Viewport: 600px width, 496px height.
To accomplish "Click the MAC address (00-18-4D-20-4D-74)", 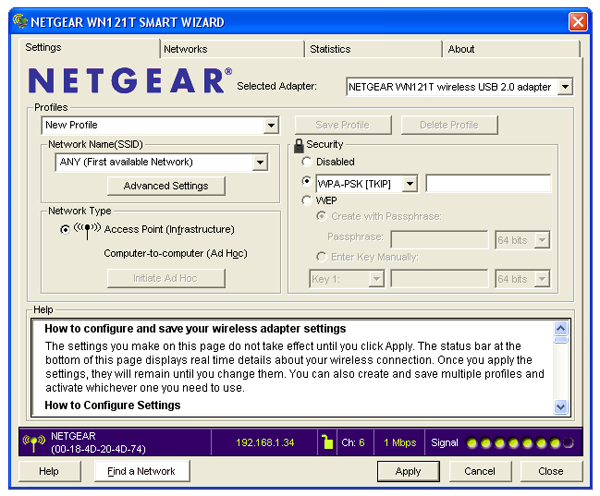I will 98,449.
